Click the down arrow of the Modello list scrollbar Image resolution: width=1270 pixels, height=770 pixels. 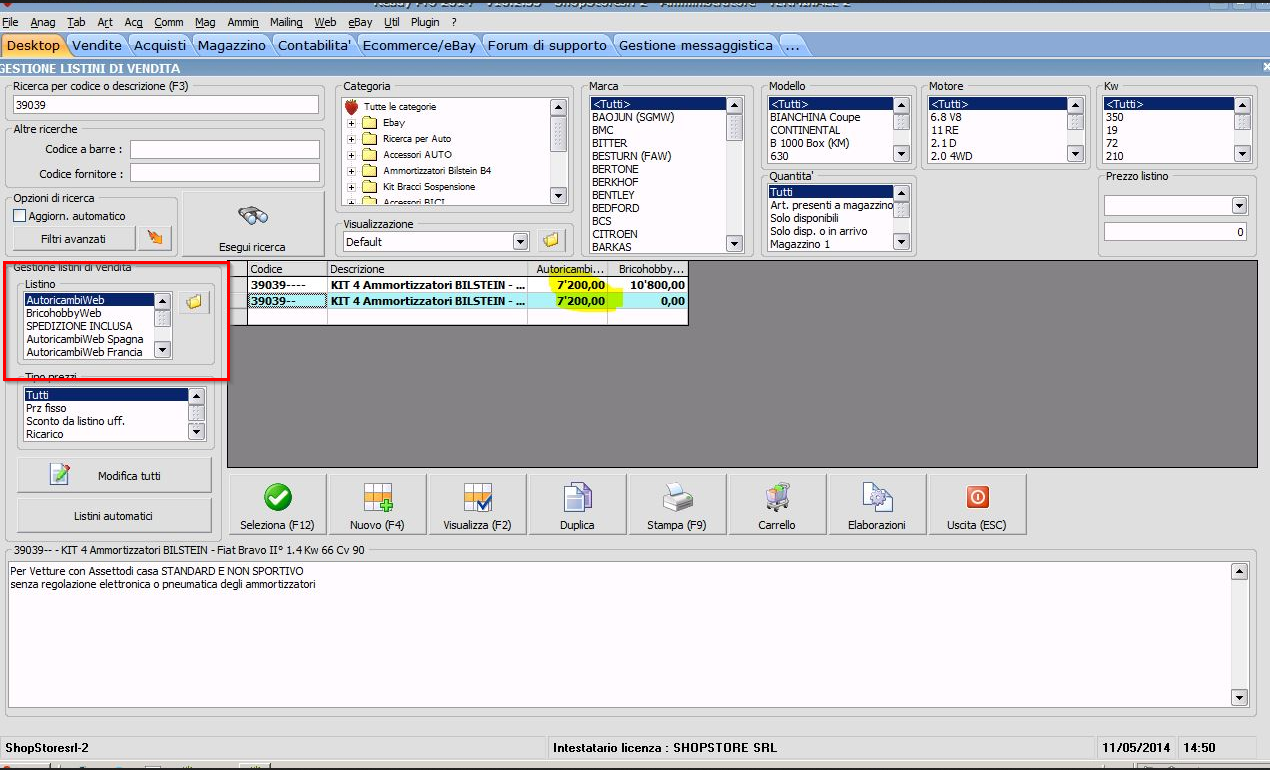pos(901,154)
